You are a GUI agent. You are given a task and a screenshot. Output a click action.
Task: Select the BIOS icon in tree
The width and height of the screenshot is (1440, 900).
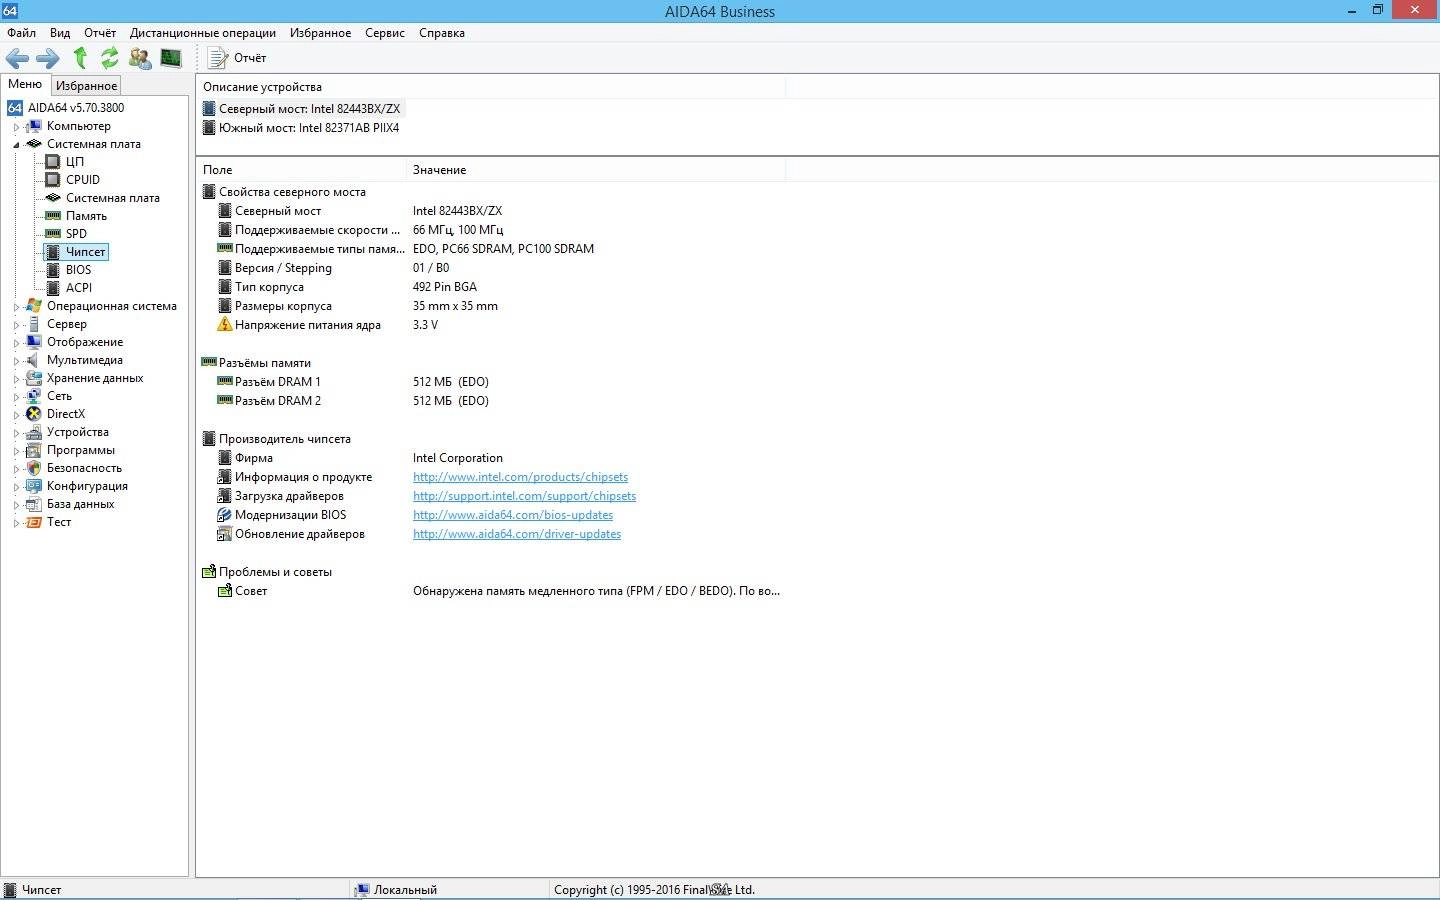[53, 270]
